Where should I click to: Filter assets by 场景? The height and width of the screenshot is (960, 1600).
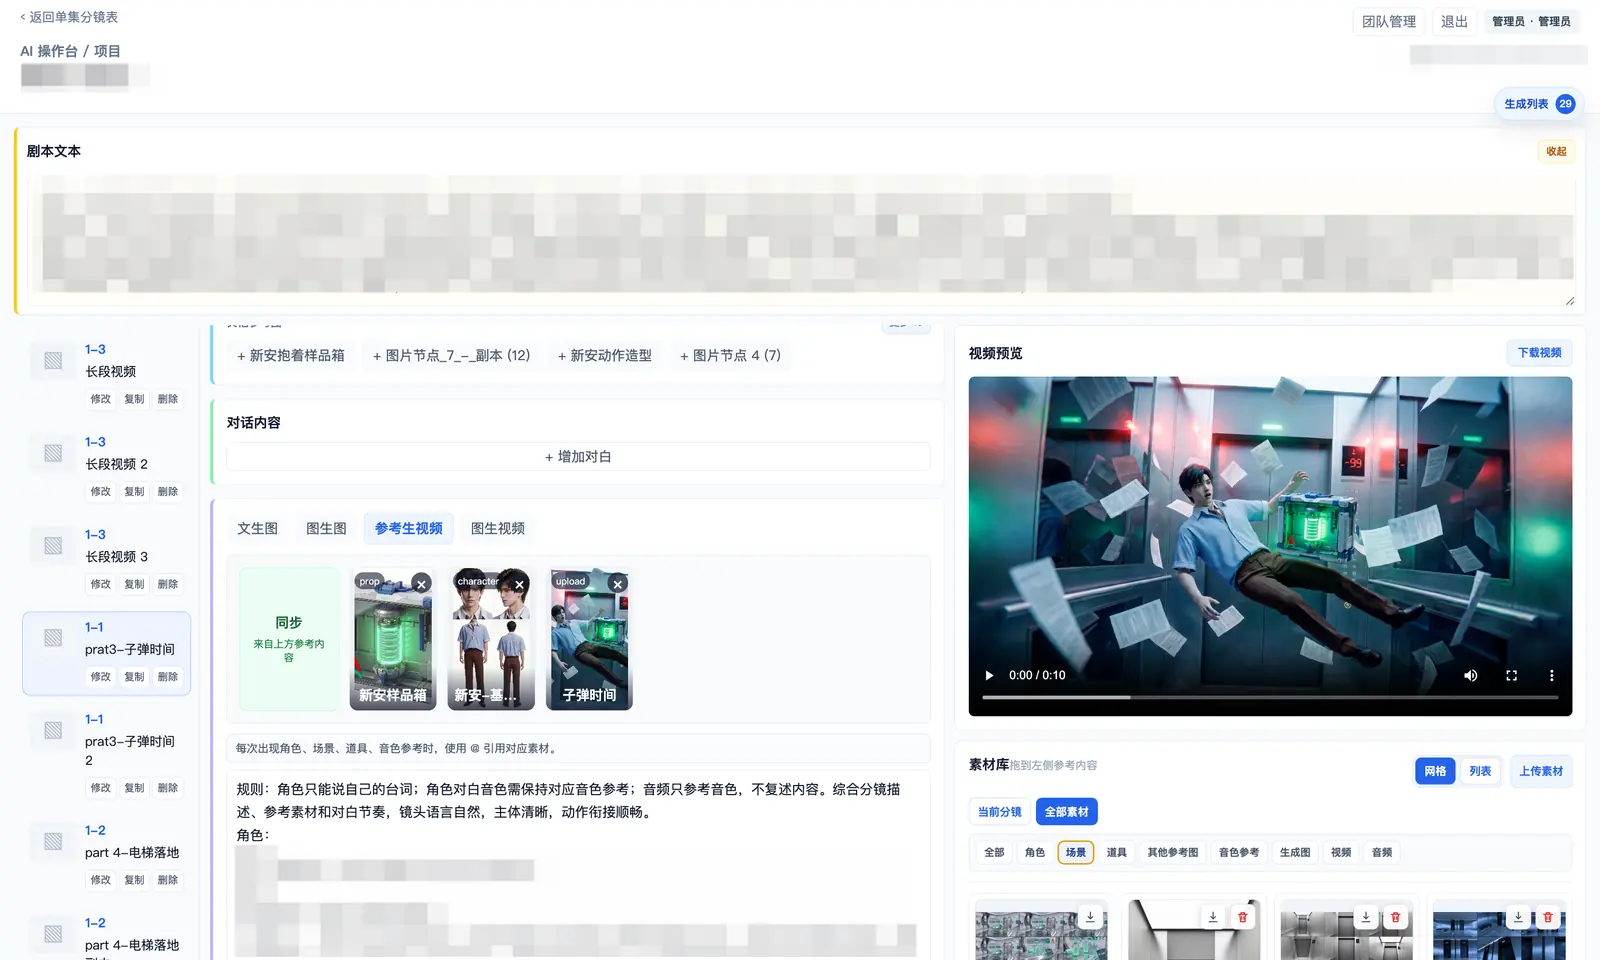pos(1076,852)
